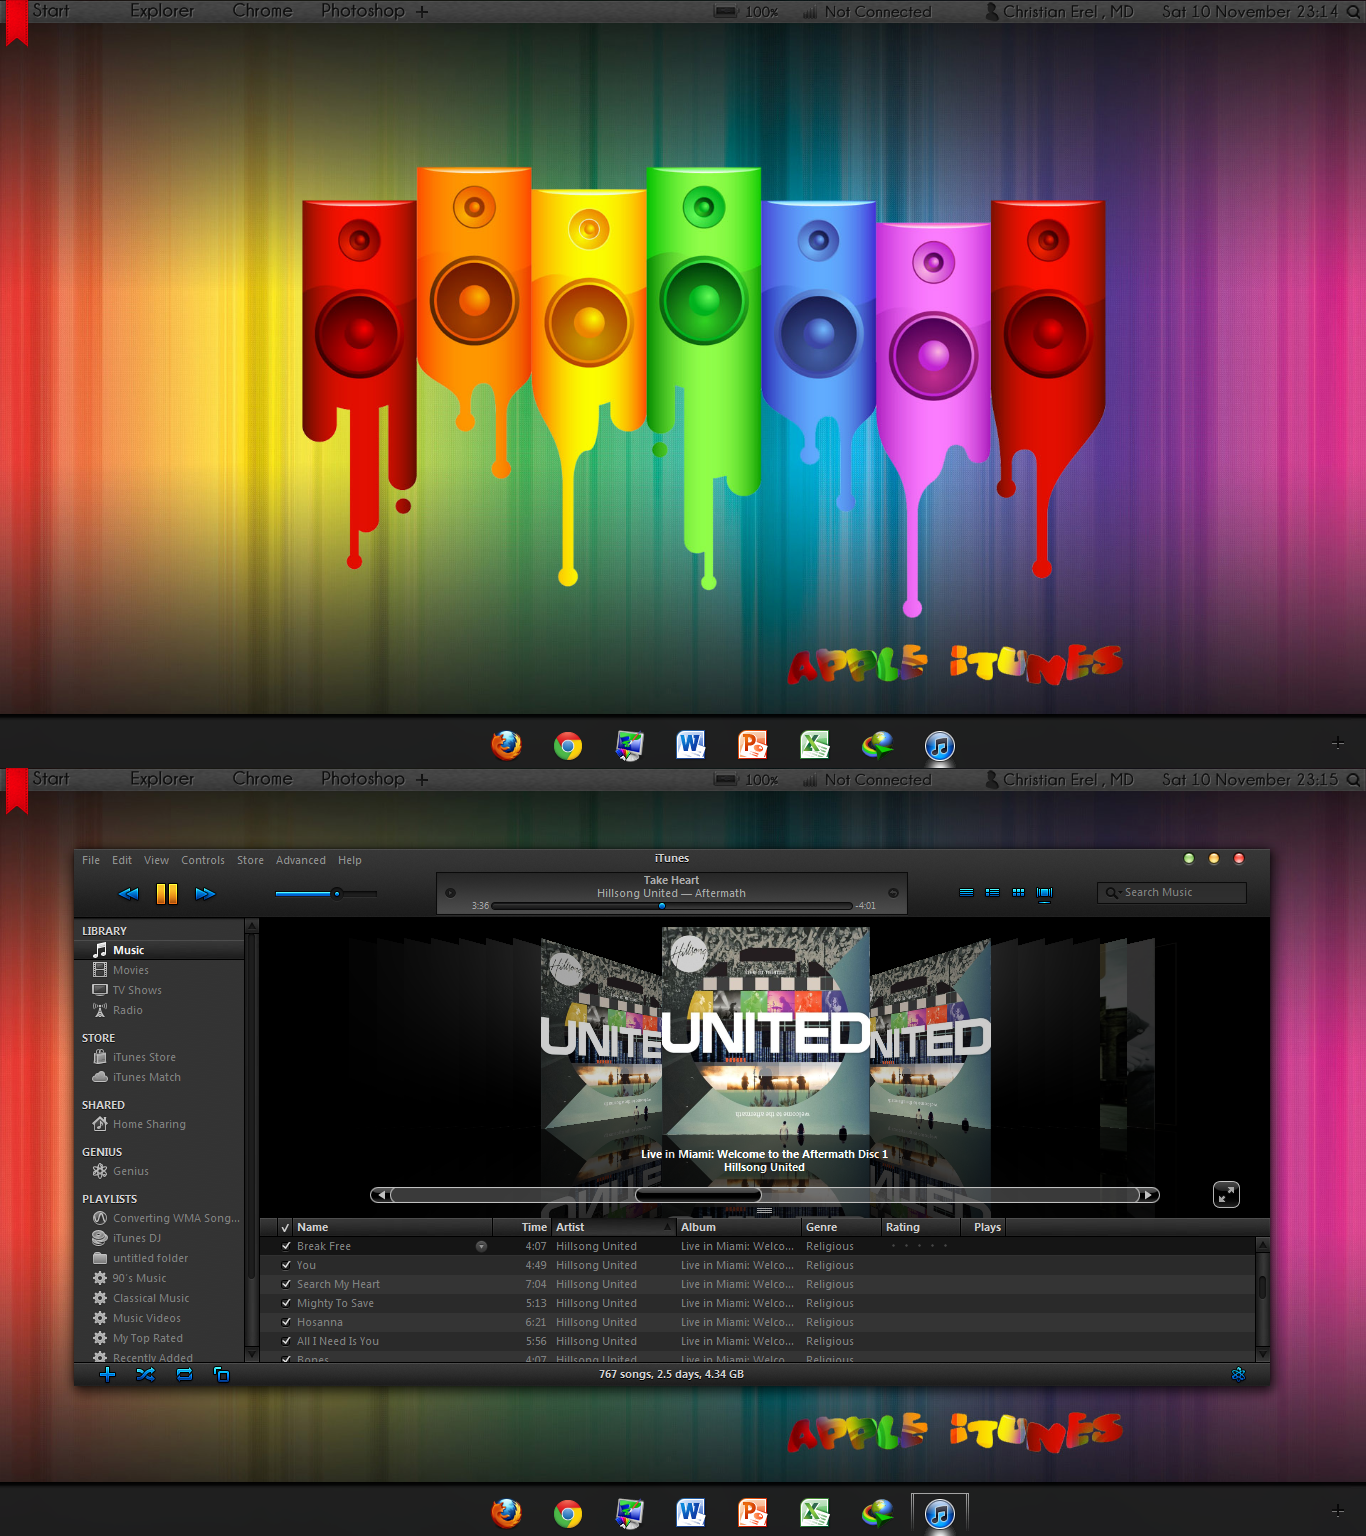Sort songs by the Name column
Screen dimensions: 1366x1536
[x=393, y=1227]
